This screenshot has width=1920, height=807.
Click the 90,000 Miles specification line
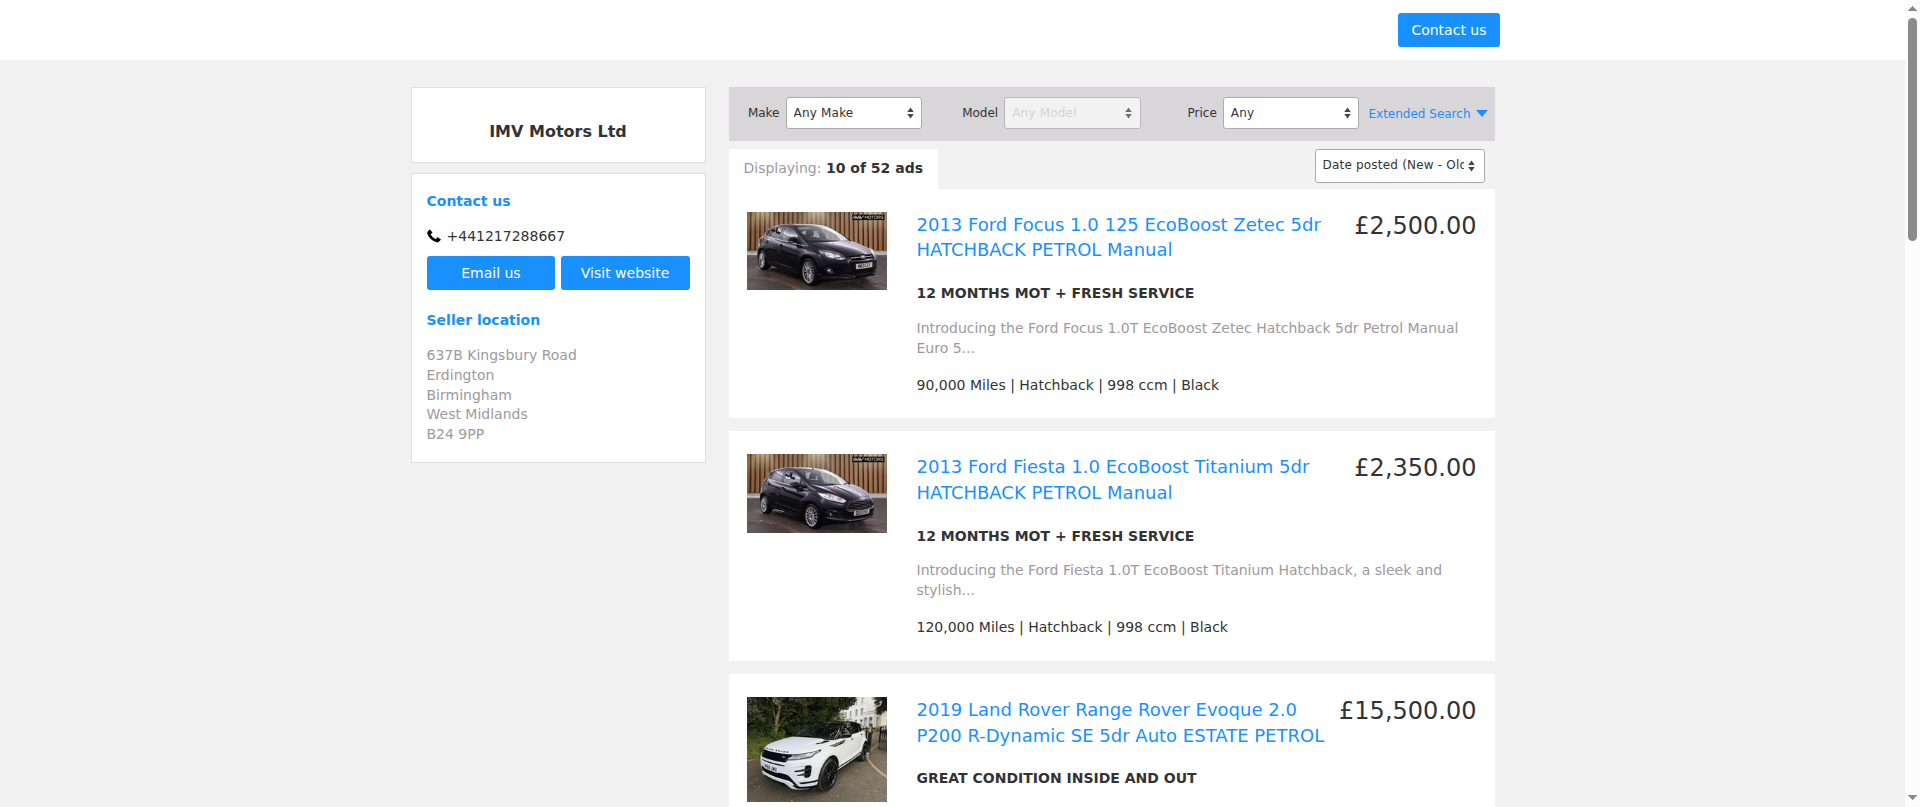[x=1067, y=386]
